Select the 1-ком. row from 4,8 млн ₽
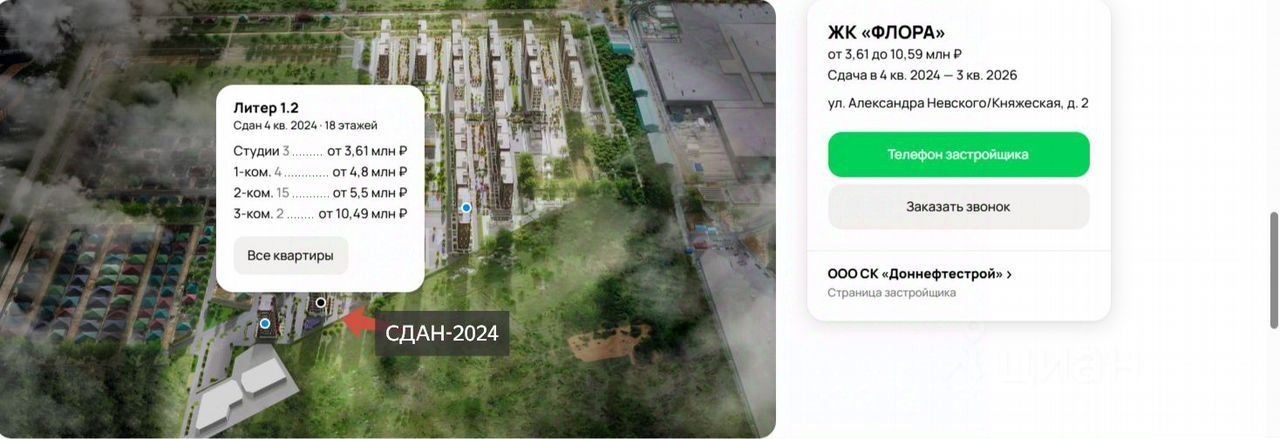This screenshot has width=1280, height=439. [320, 172]
